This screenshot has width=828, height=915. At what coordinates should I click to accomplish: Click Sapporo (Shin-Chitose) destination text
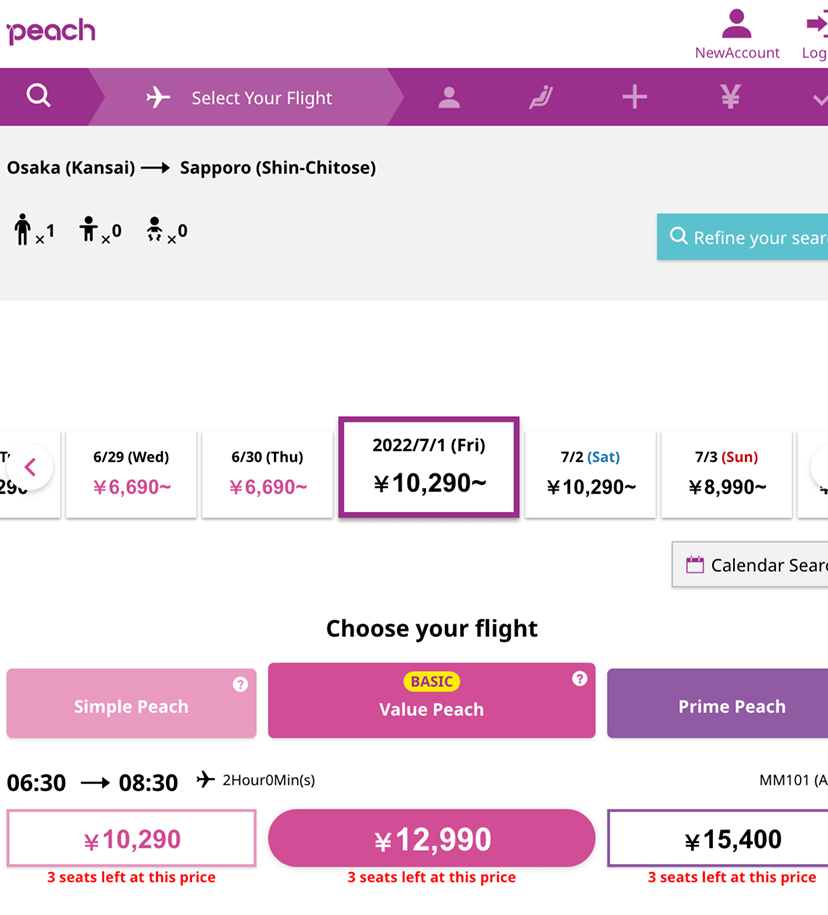pyautogui.click(x=278, y=168)
